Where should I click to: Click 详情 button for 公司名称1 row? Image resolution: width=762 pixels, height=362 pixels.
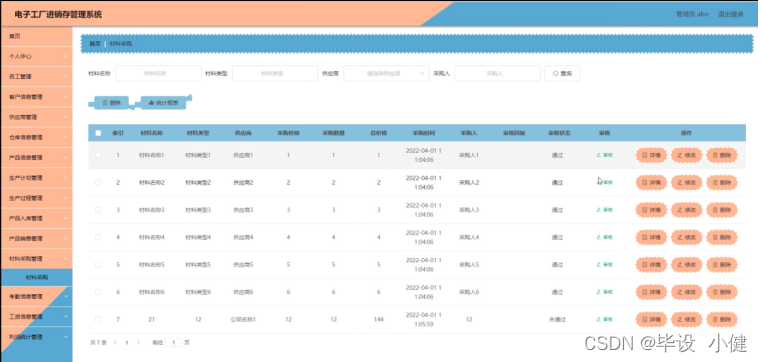point(651,320)
